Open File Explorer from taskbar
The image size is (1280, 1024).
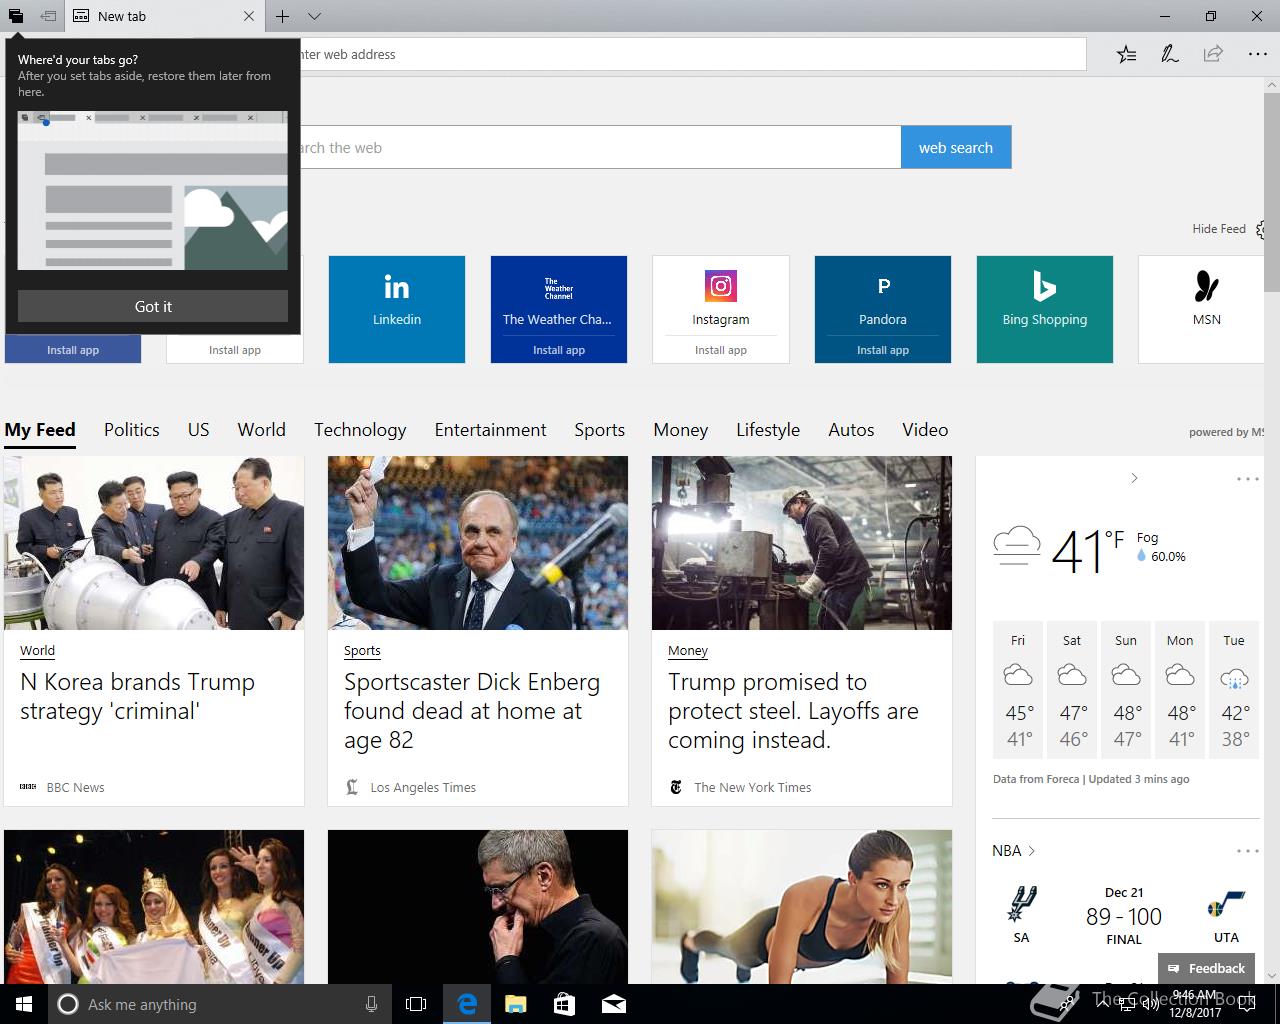click(515, 1004)
